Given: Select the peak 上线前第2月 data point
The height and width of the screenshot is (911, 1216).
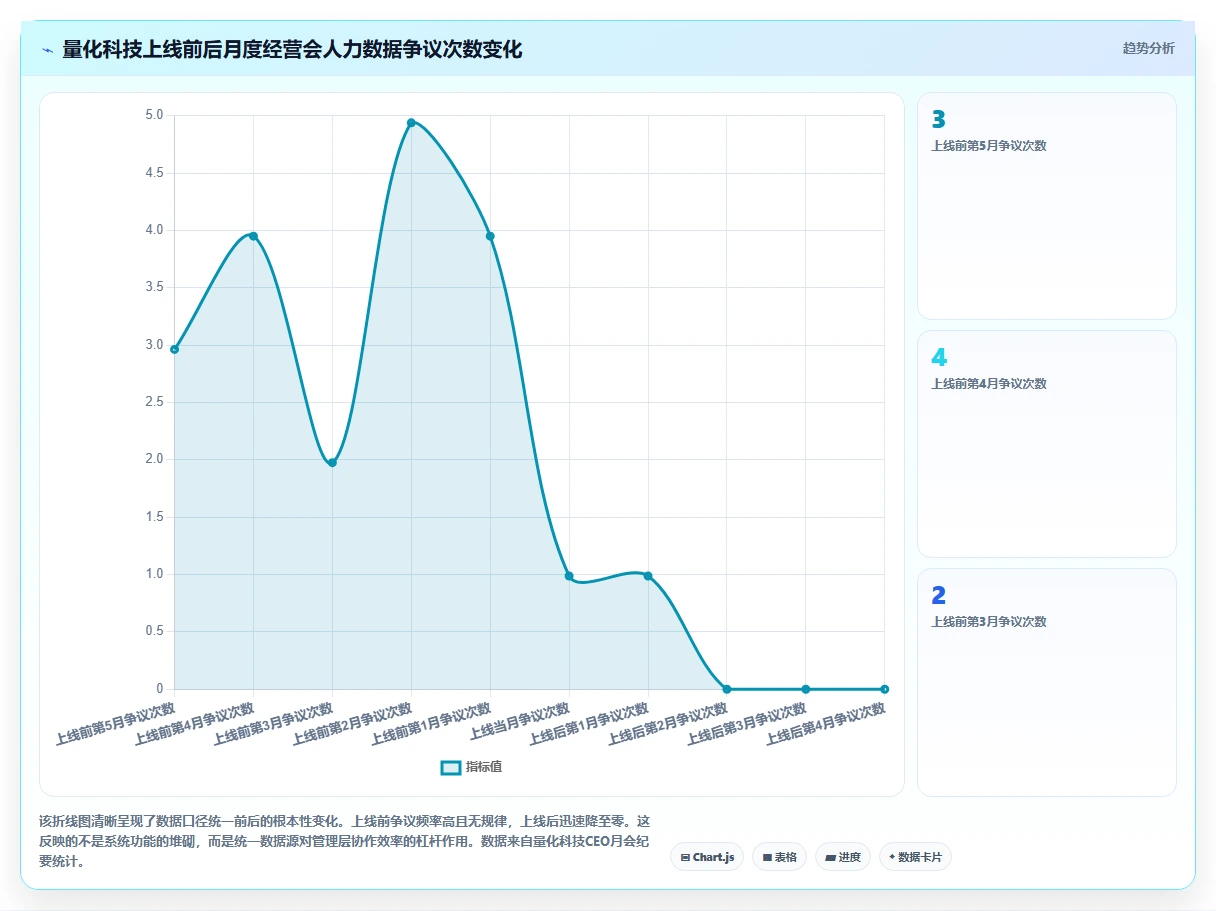Looking at the screenshot, I should pyautogui.click(x=411, y=122).
